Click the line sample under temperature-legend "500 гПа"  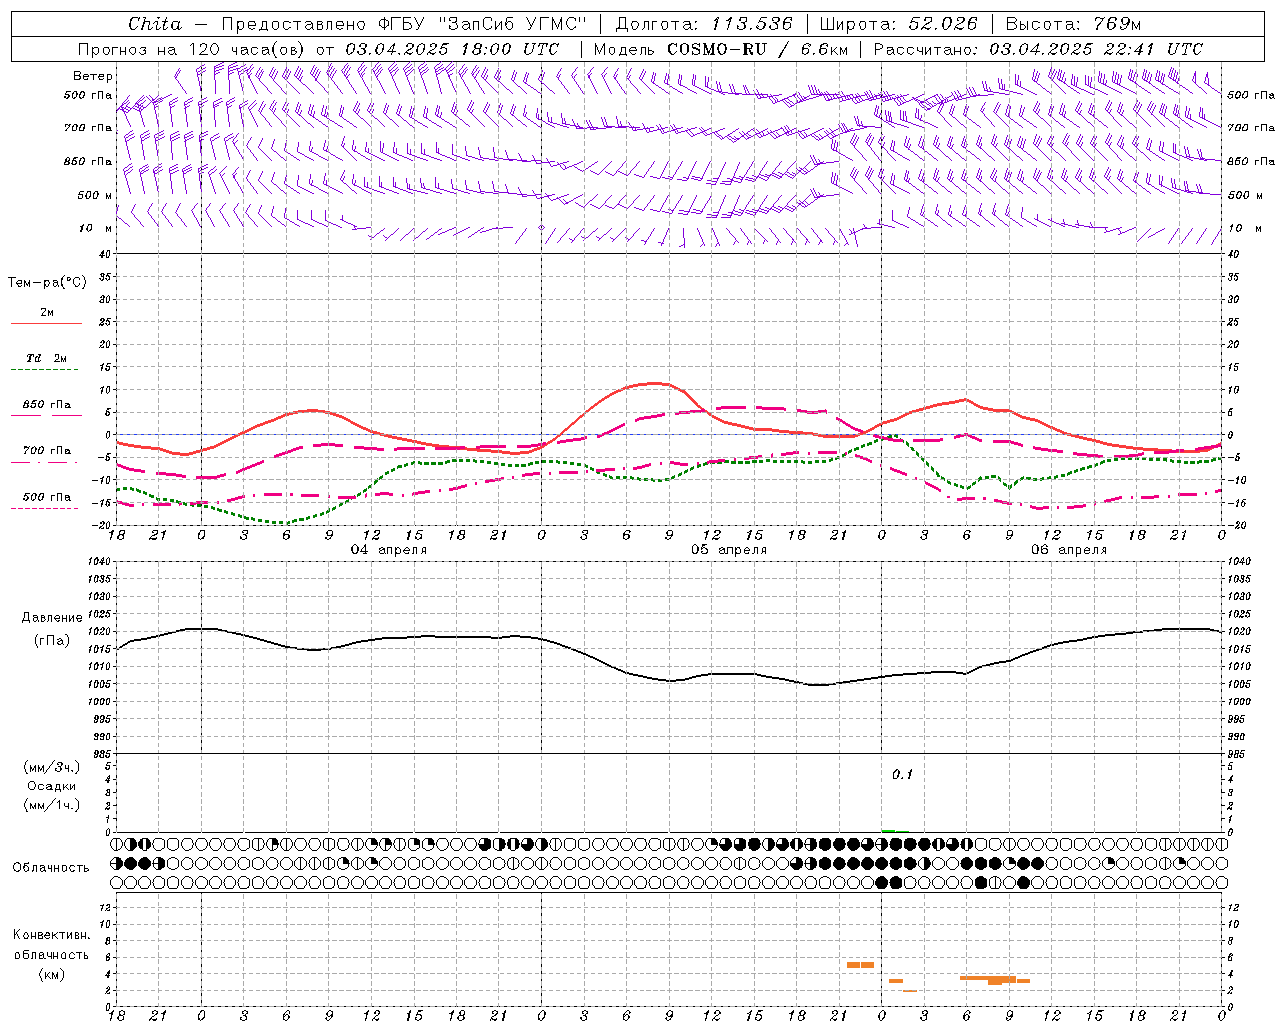tap(45, 508)
